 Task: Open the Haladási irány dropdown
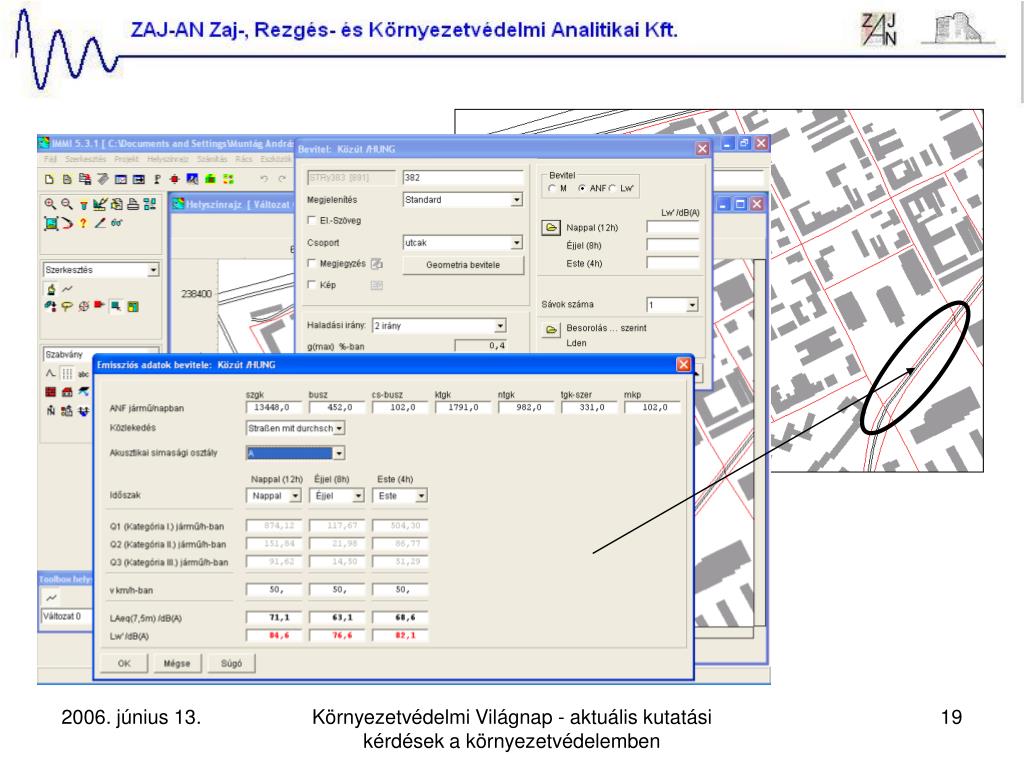(500, 325)
